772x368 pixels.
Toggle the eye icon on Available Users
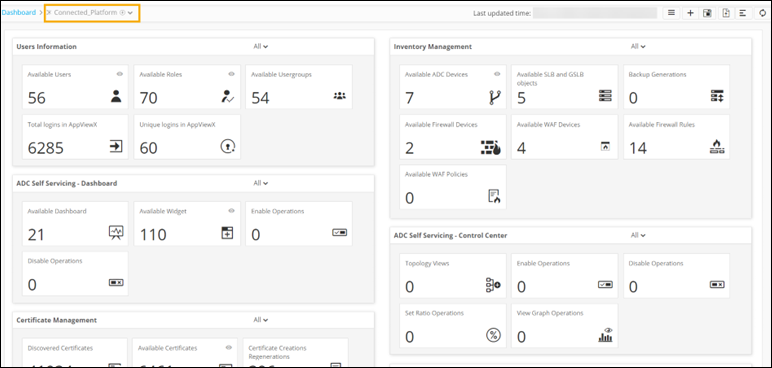[x=120, y=74]
